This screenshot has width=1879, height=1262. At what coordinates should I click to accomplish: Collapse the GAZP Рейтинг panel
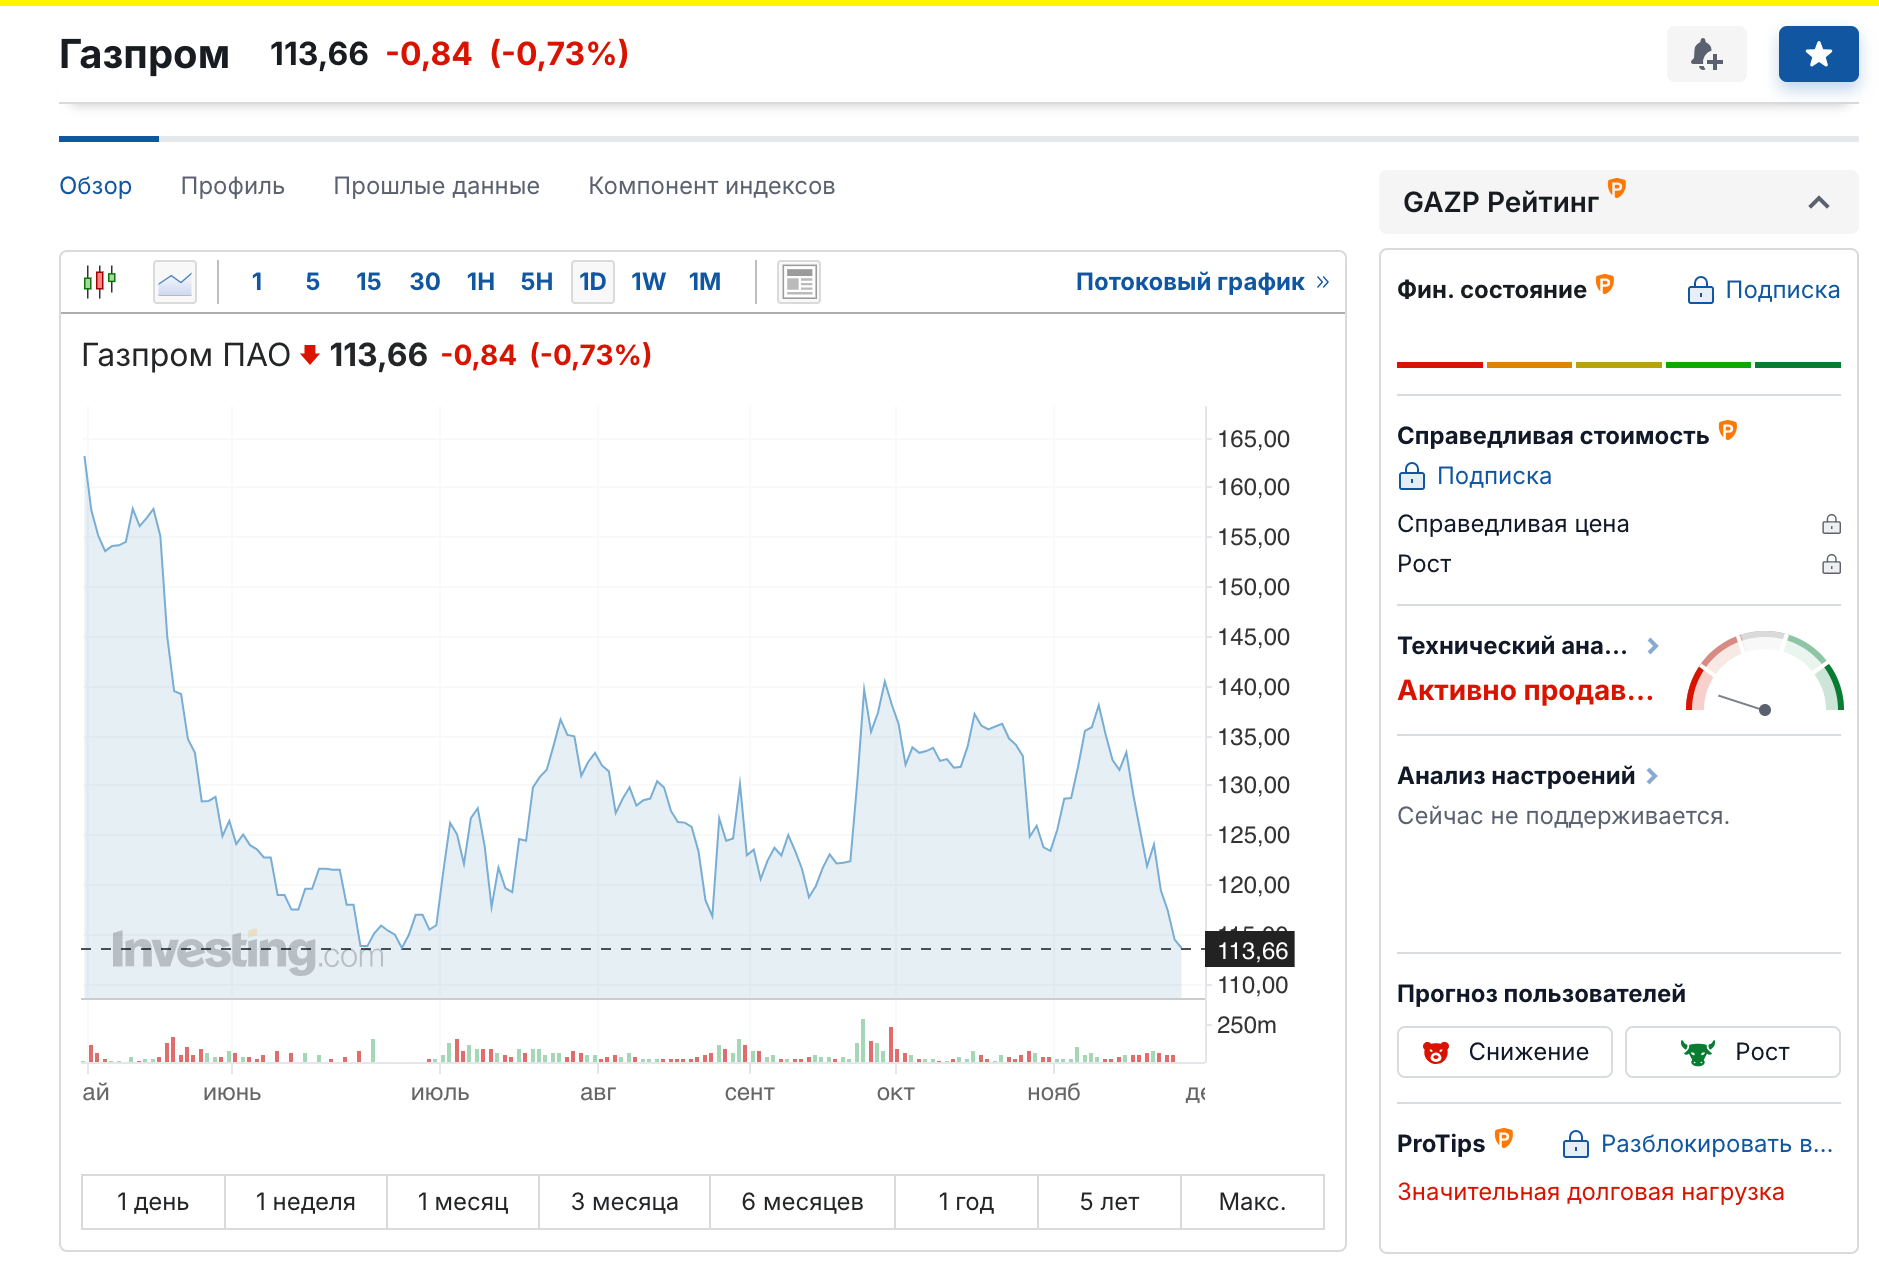coord(1818,203)
